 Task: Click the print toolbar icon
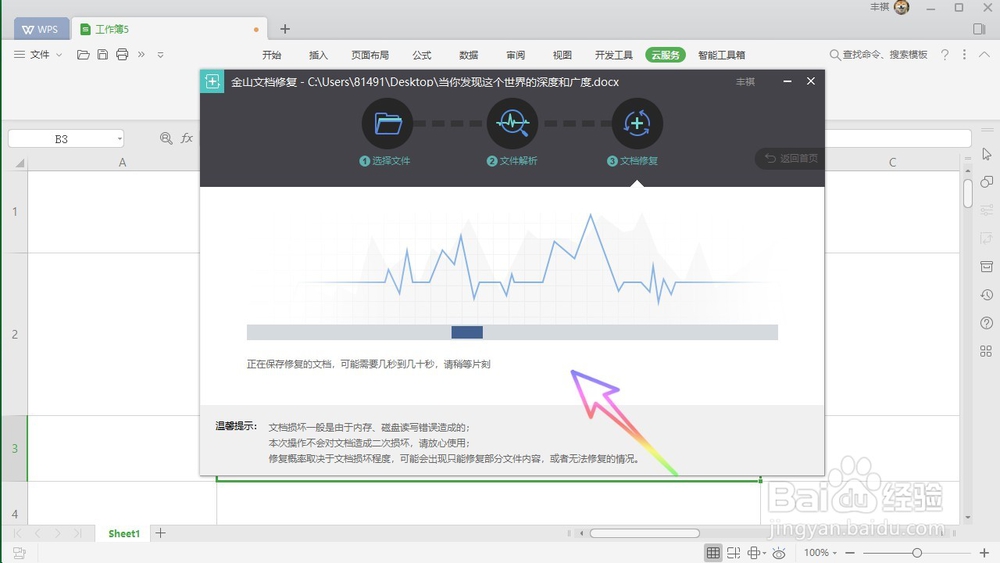[x=122, y=54]
